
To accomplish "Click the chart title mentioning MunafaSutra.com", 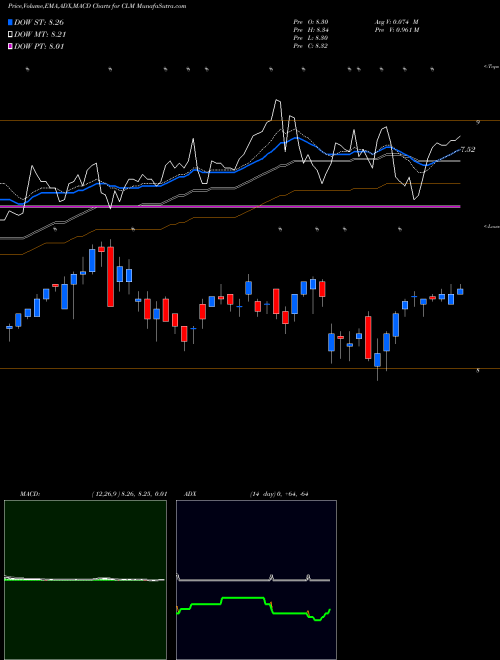I will coord(97,6).
